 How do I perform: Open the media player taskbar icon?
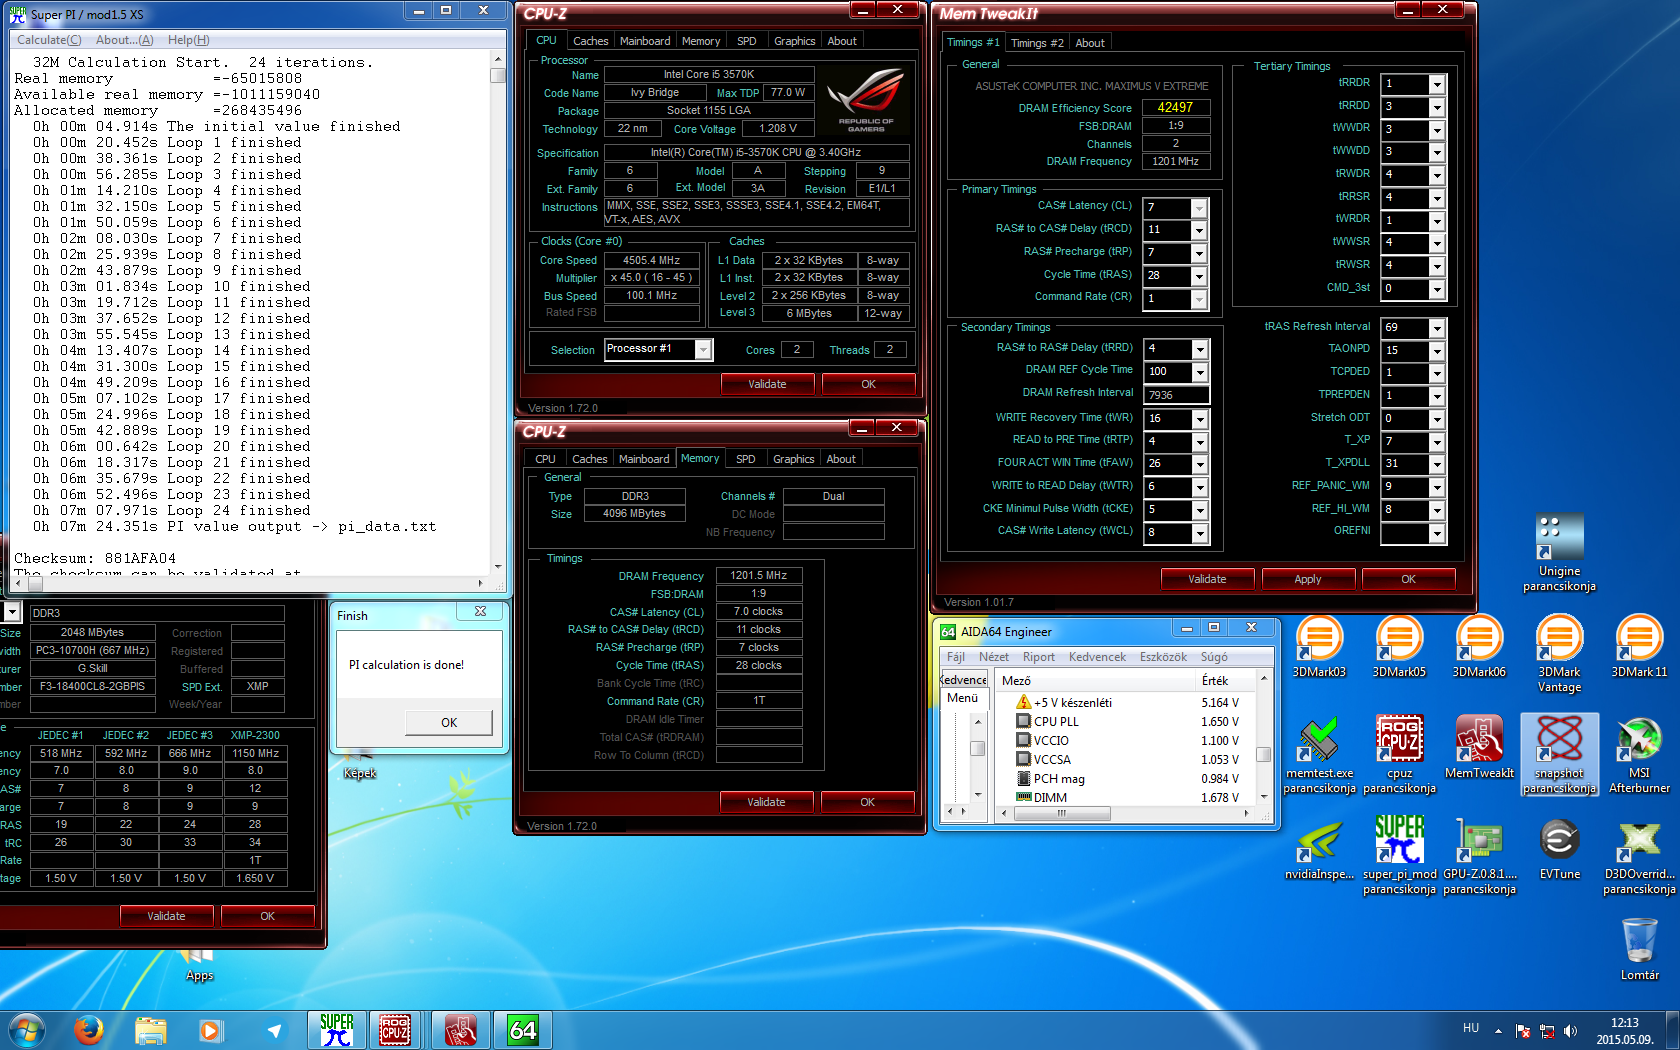tap(210, 1029)
